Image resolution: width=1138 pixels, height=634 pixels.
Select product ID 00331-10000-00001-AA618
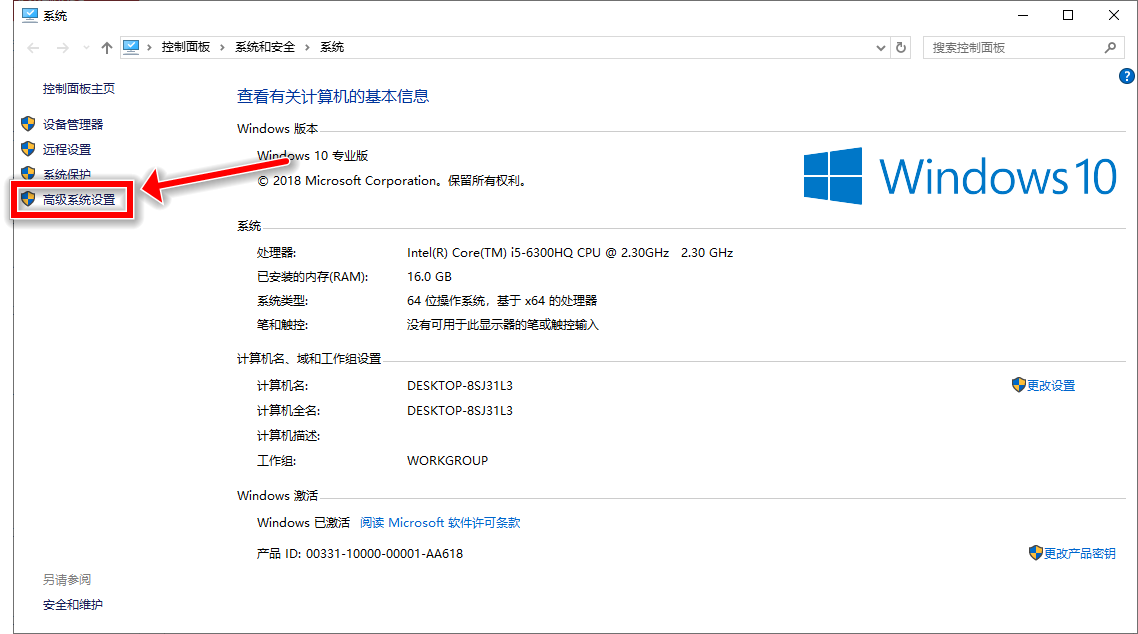tap(384, 554)
